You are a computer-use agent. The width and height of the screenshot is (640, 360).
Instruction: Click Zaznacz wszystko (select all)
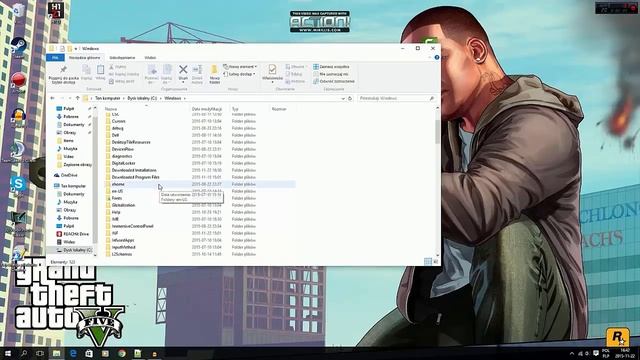click(x=331, y=67)
